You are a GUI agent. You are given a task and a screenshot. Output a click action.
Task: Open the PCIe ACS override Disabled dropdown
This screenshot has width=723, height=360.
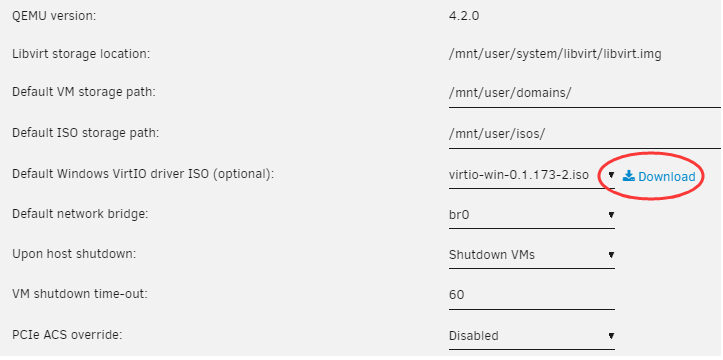tap(532, 336)
